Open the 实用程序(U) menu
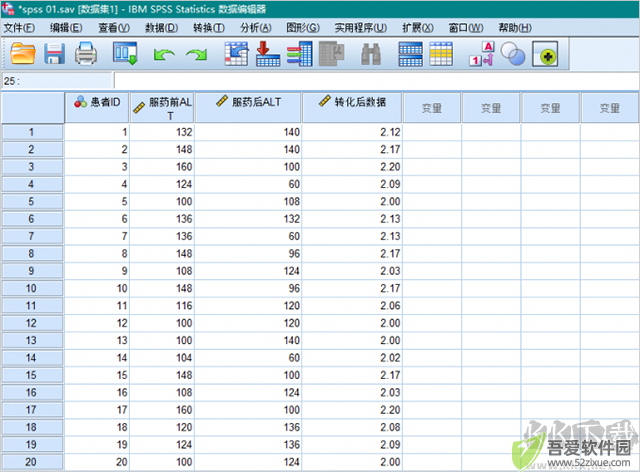The height and width of the screenshot is (472, 640). (x=361, y=28)
